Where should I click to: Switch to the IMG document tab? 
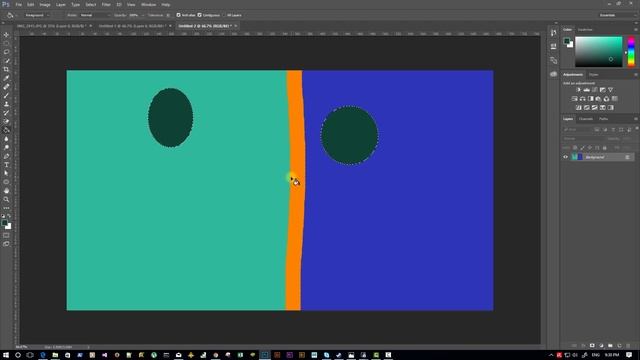(x=51, y=26)
